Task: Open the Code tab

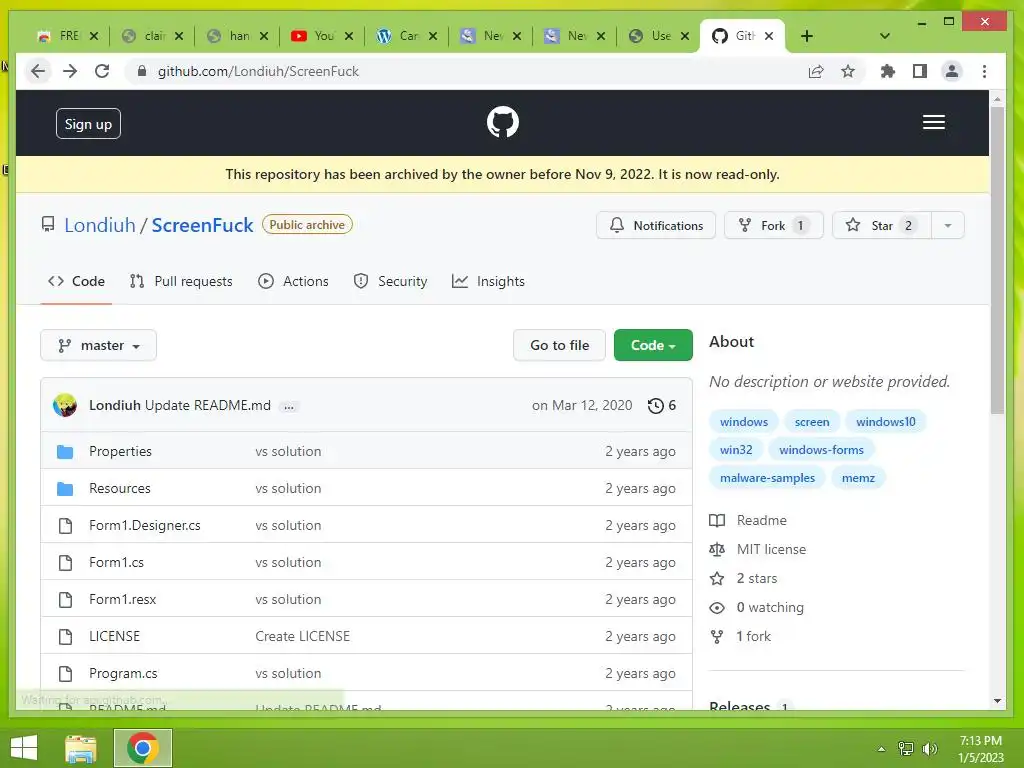Action: click(x=76, y=281)
